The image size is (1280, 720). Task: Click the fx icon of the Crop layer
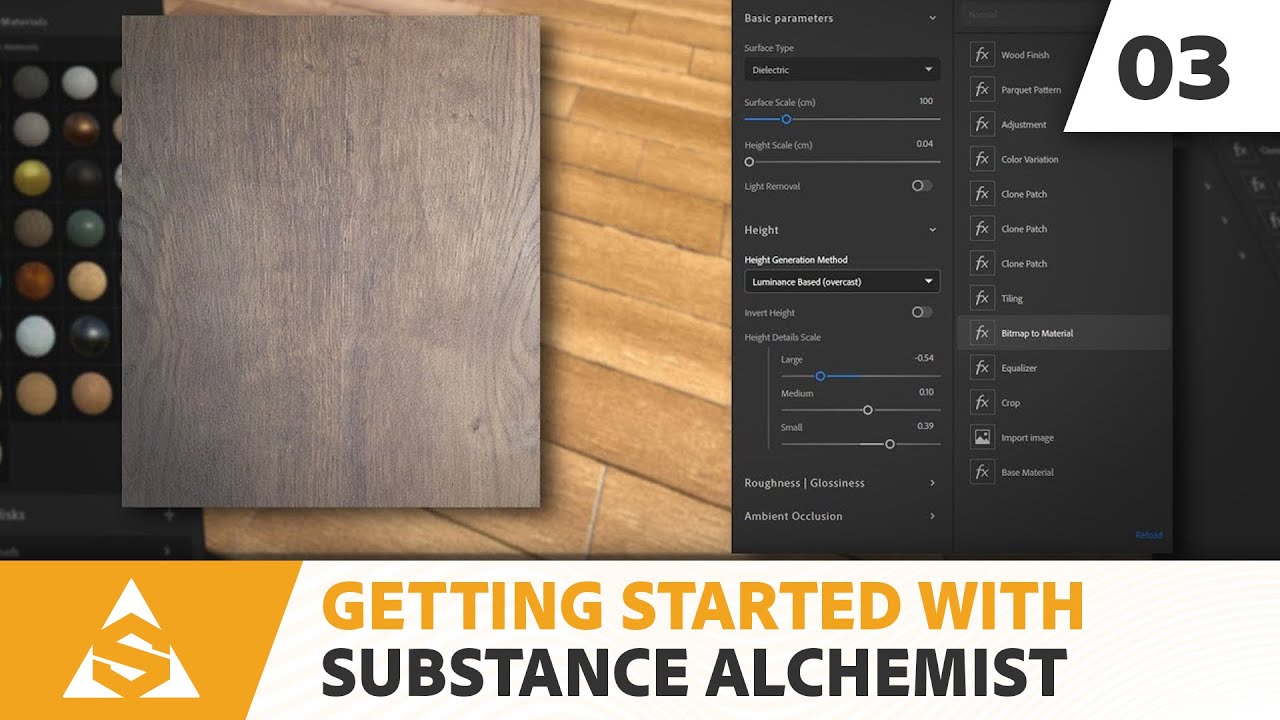982,403
